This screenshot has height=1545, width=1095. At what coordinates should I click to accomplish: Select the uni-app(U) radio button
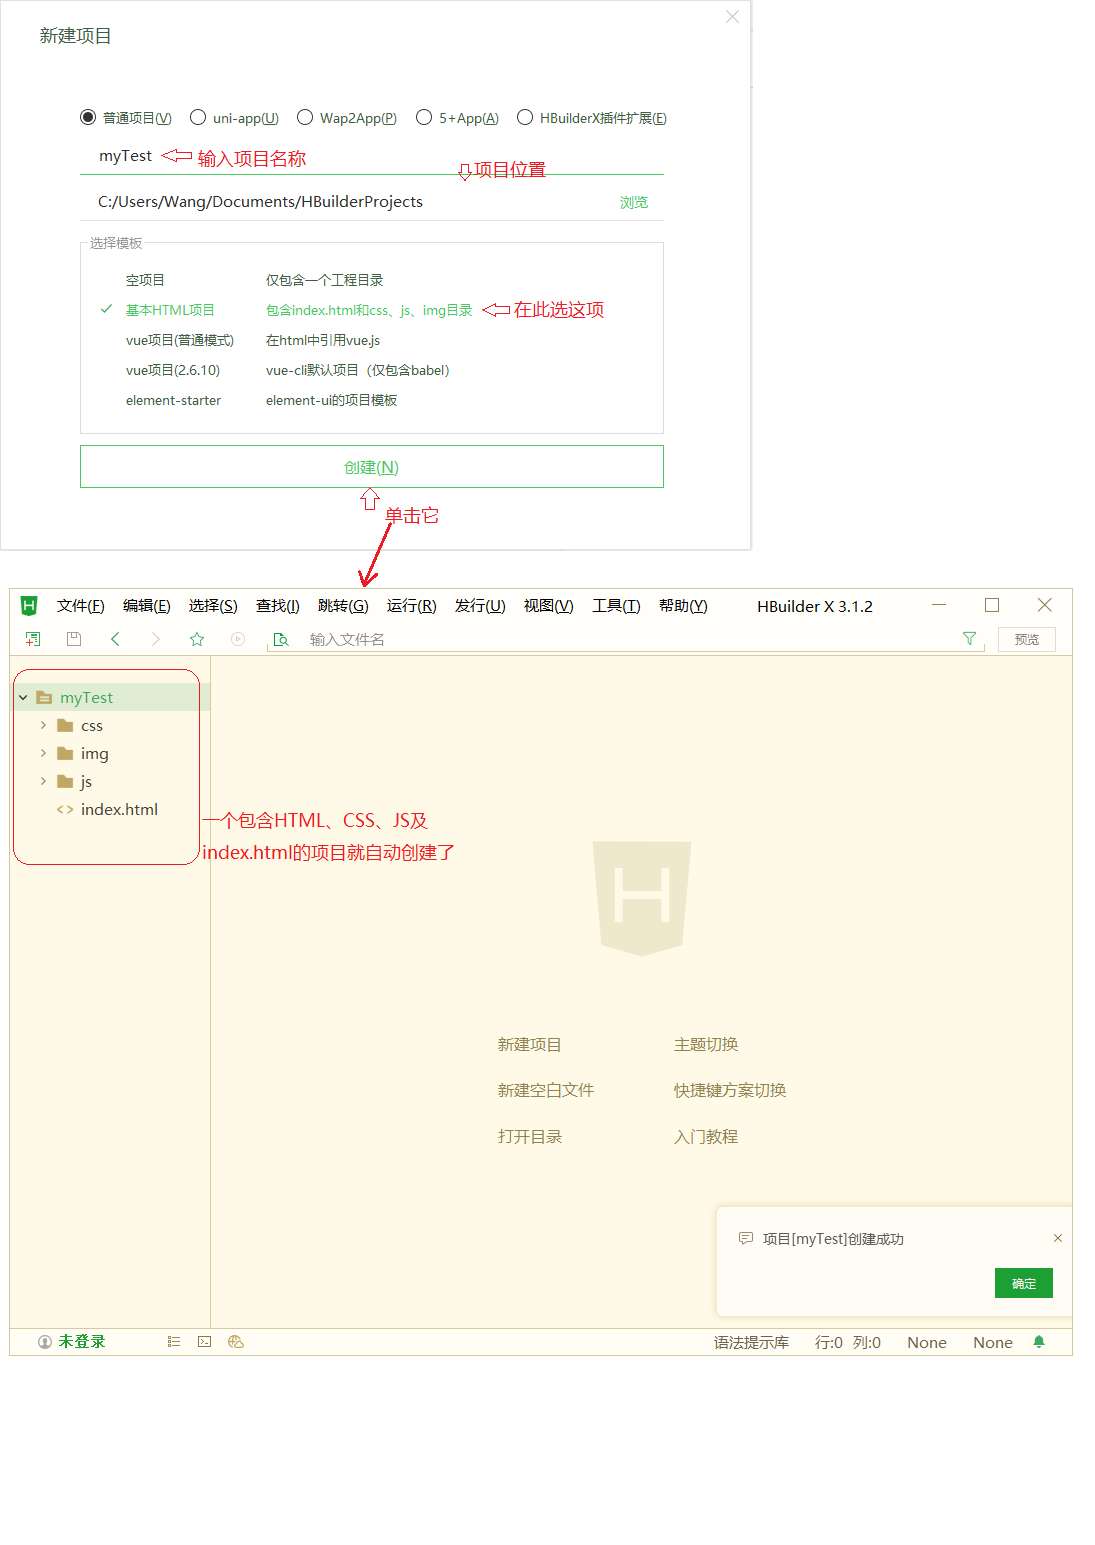198,117
